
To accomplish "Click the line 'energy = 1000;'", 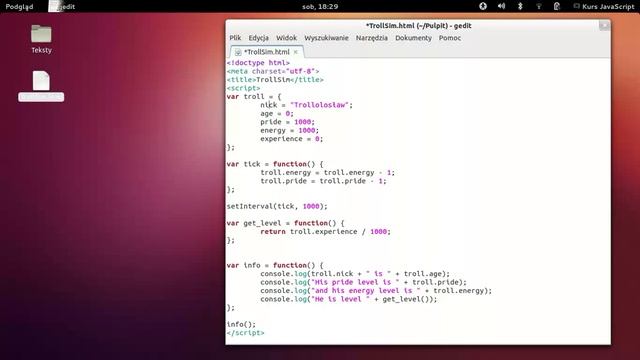I will (289, 131).
